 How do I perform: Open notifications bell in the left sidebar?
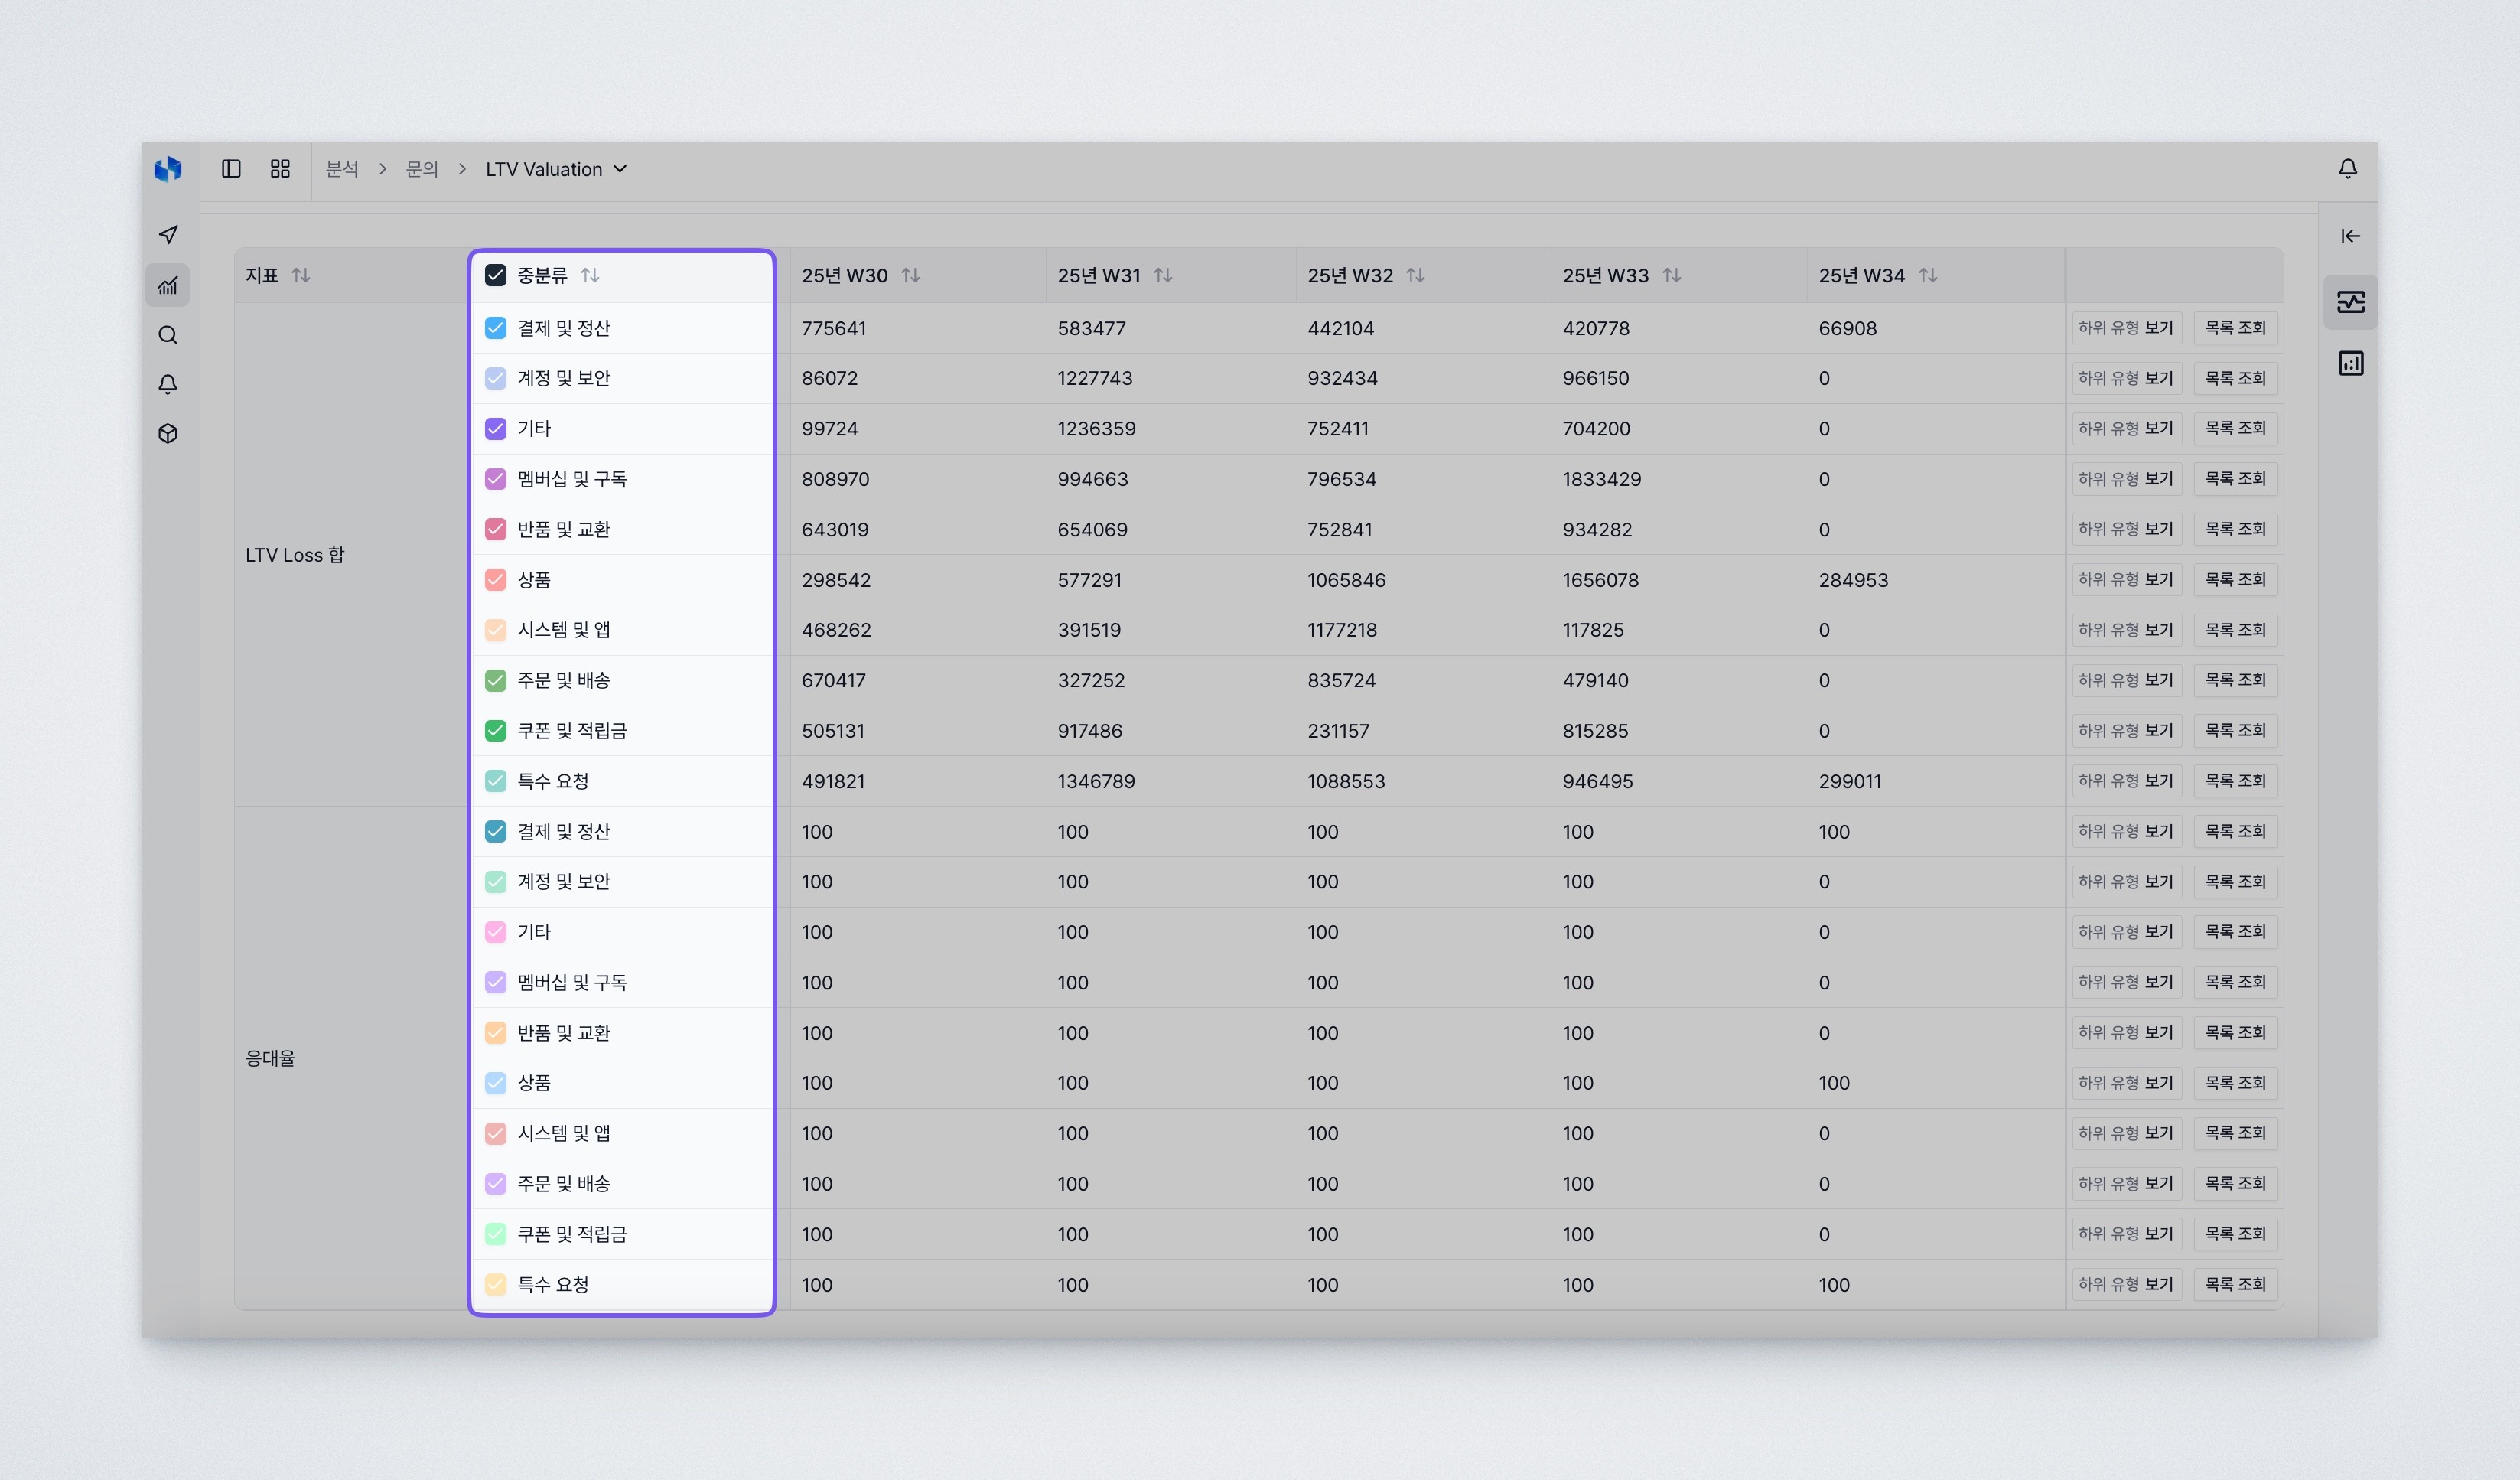coord(168,384)
